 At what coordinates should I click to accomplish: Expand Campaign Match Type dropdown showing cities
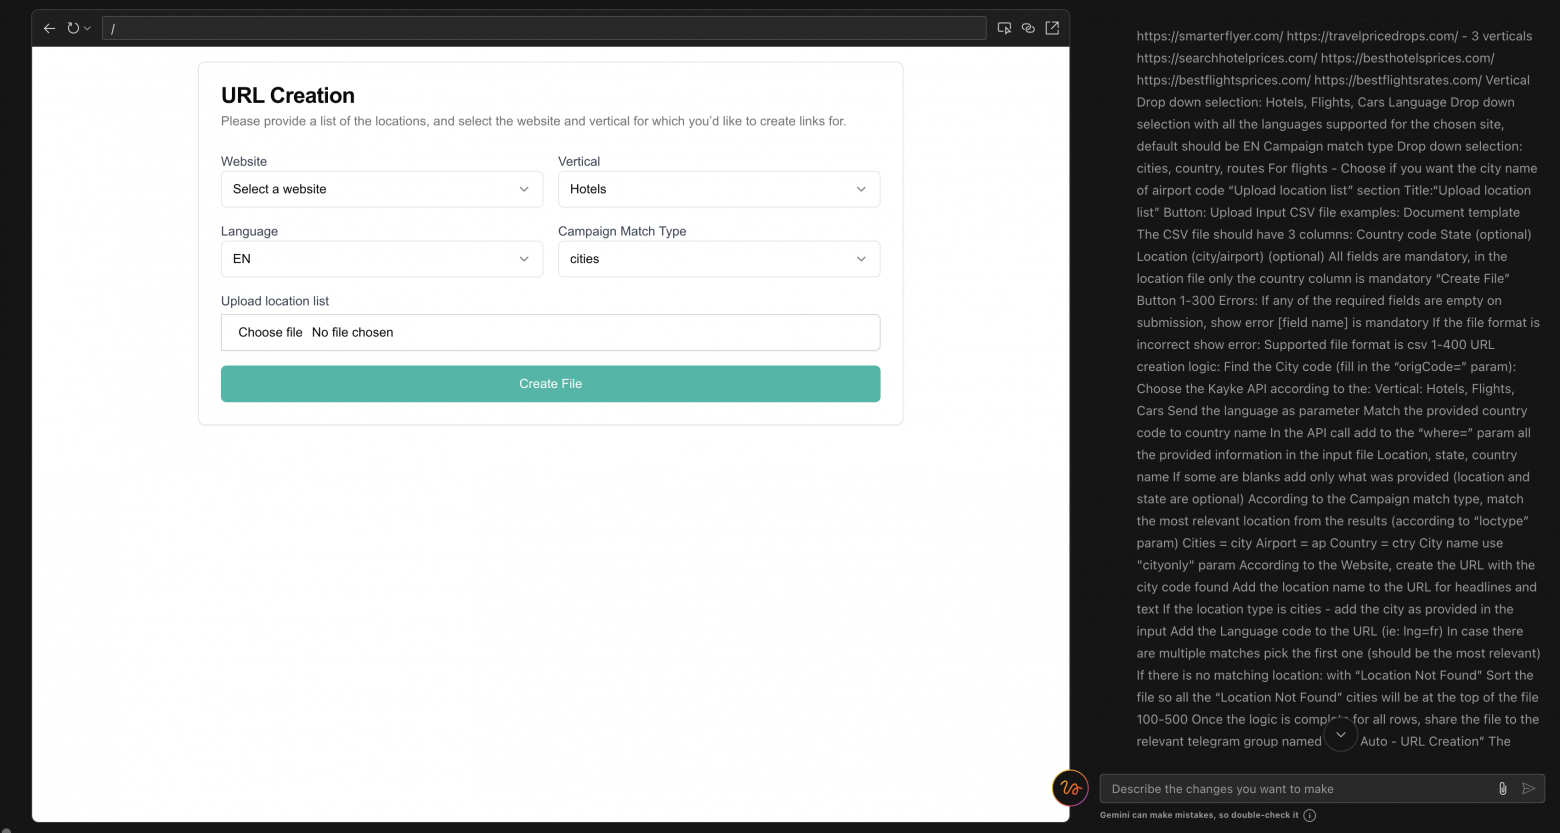click(x=718, y=259)
